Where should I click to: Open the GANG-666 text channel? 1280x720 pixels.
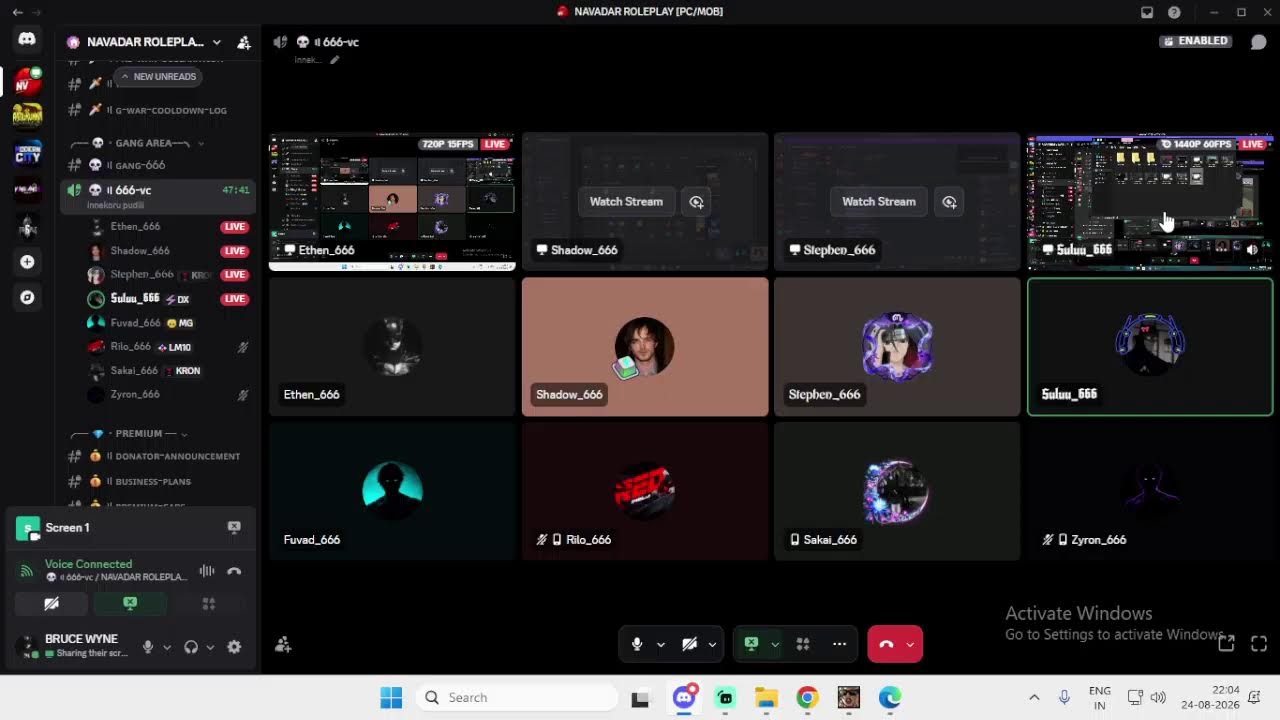tap(158, 165)
